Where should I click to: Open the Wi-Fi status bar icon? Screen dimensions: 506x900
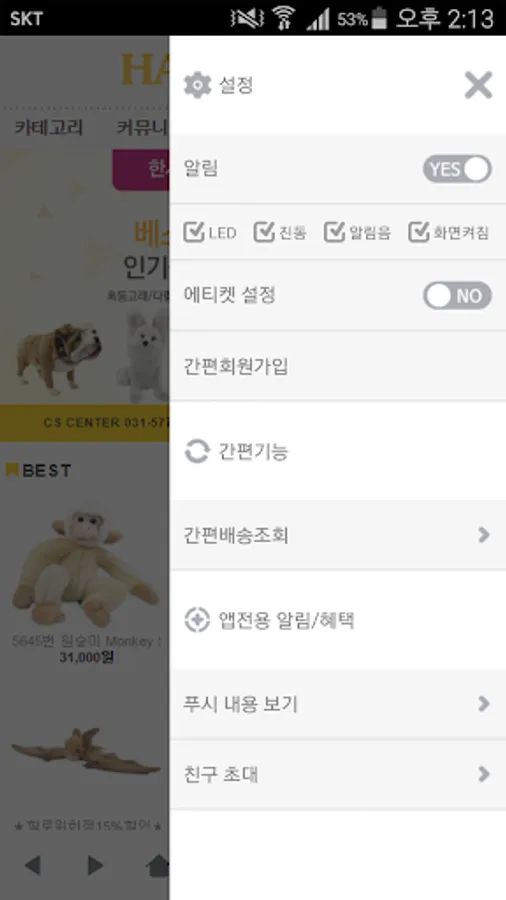click(x=282, y=18)
